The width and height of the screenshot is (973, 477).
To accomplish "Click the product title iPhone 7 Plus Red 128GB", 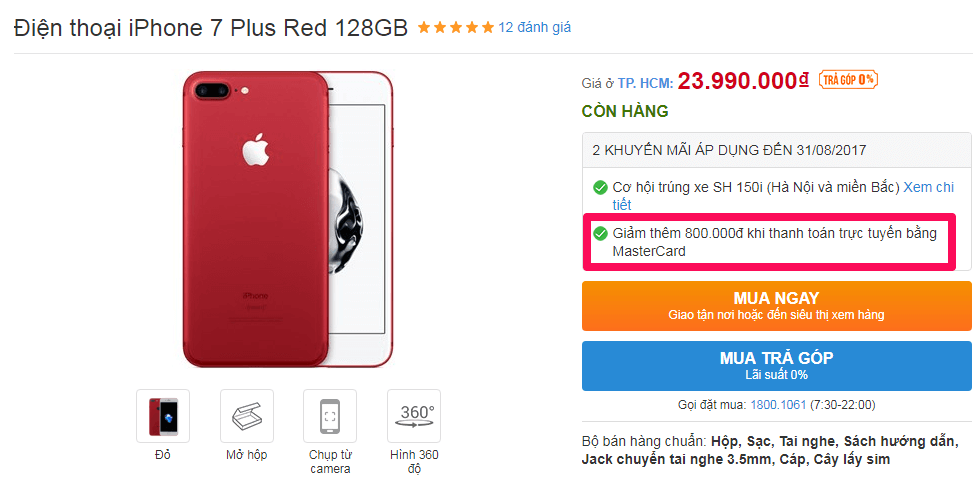I will 211,28.
